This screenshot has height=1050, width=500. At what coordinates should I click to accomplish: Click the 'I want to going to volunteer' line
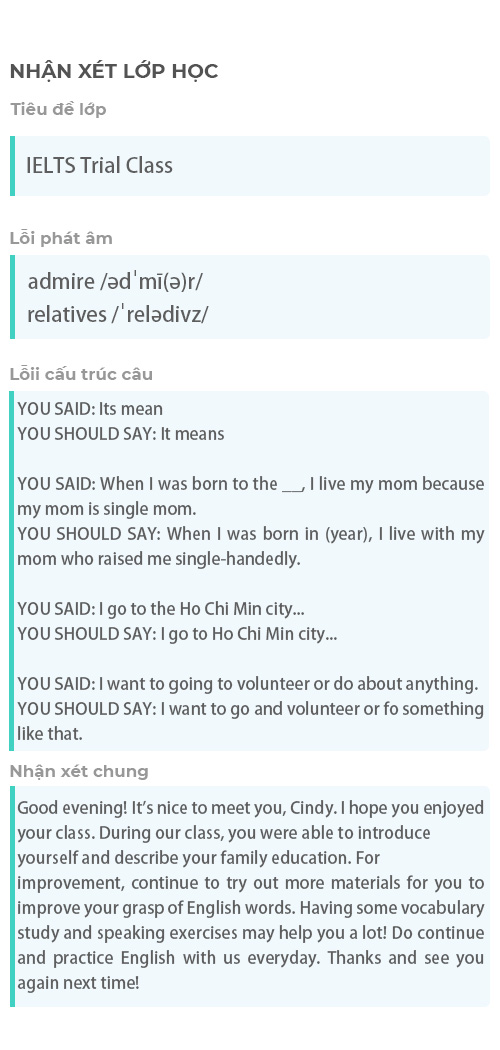(248, 684)
